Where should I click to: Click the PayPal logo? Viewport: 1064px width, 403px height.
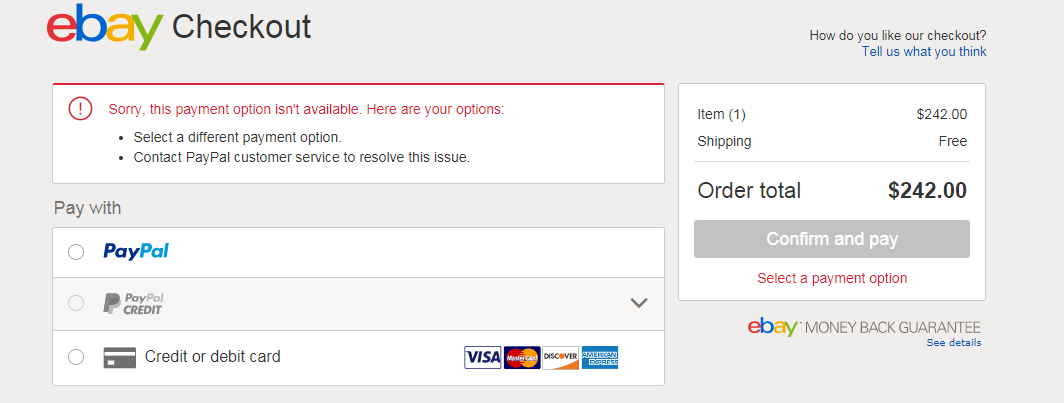point(136,251)
